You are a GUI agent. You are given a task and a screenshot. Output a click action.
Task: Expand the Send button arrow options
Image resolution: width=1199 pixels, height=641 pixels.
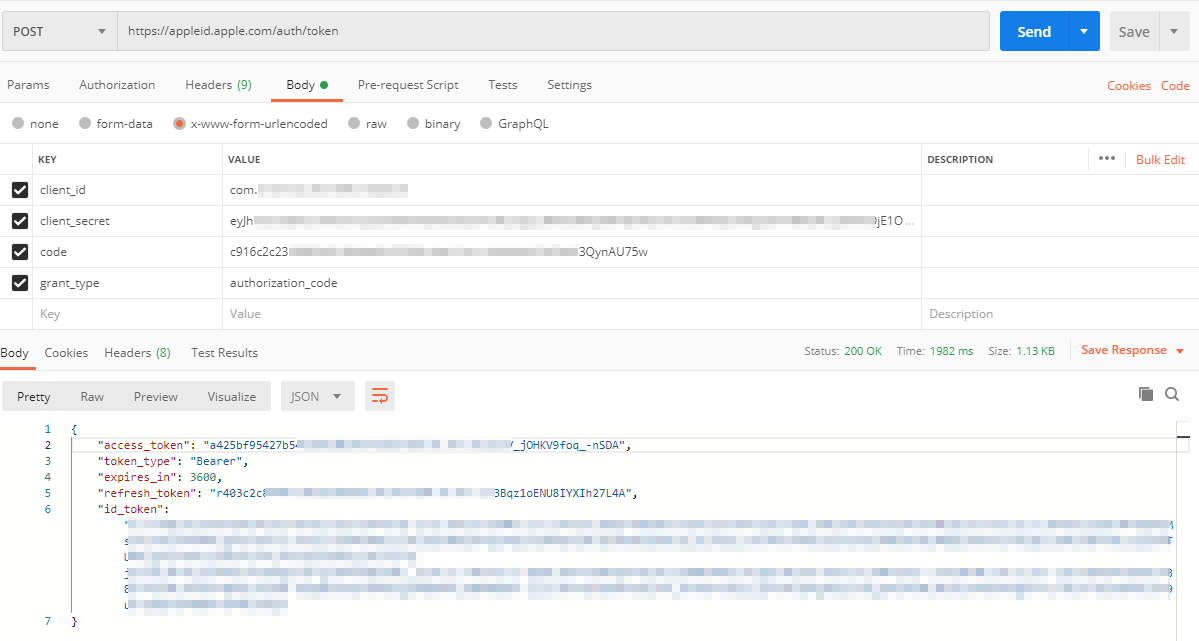pyautogui.click(x=1084, y=31)
